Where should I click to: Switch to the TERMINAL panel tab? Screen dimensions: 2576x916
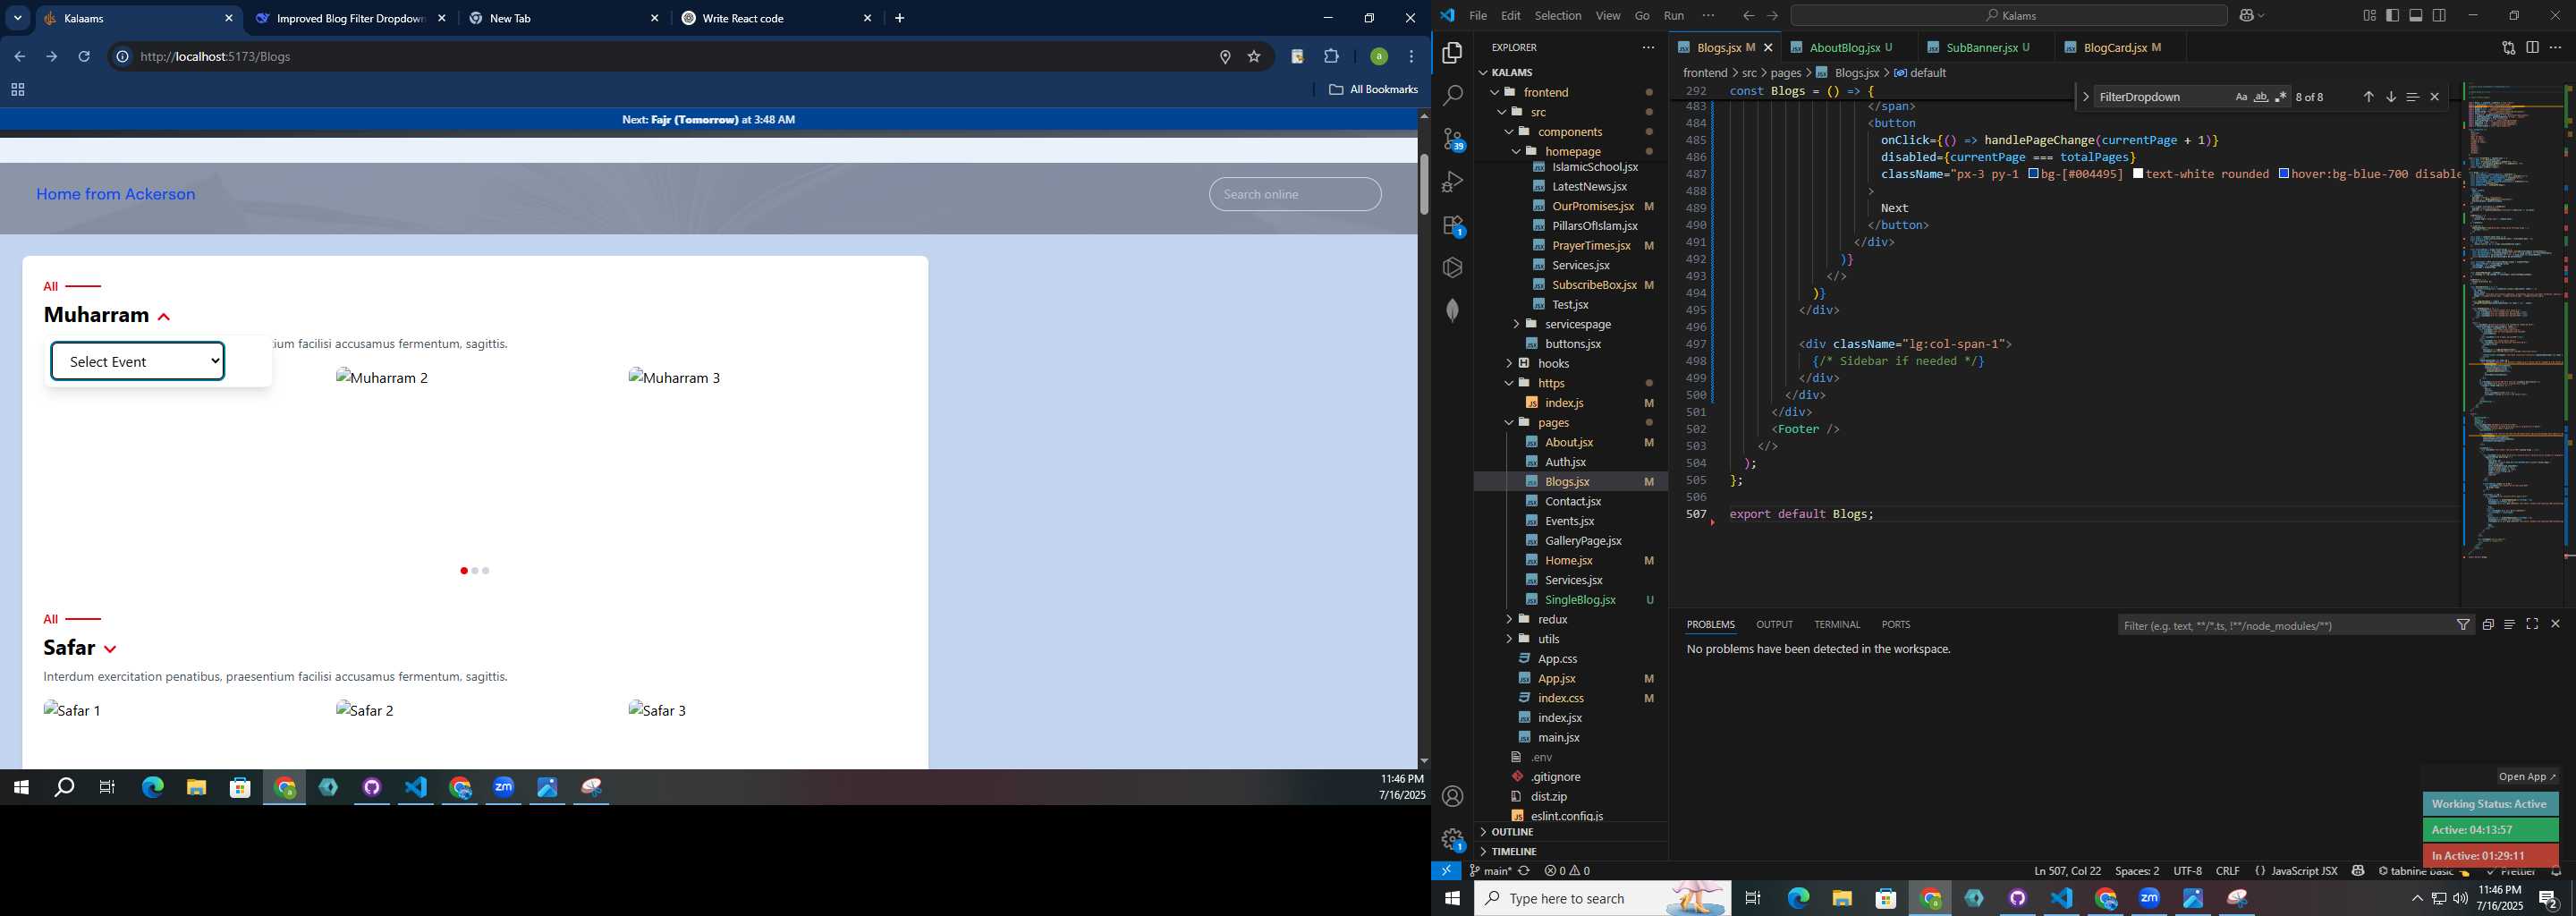(x=1837, y=624)
